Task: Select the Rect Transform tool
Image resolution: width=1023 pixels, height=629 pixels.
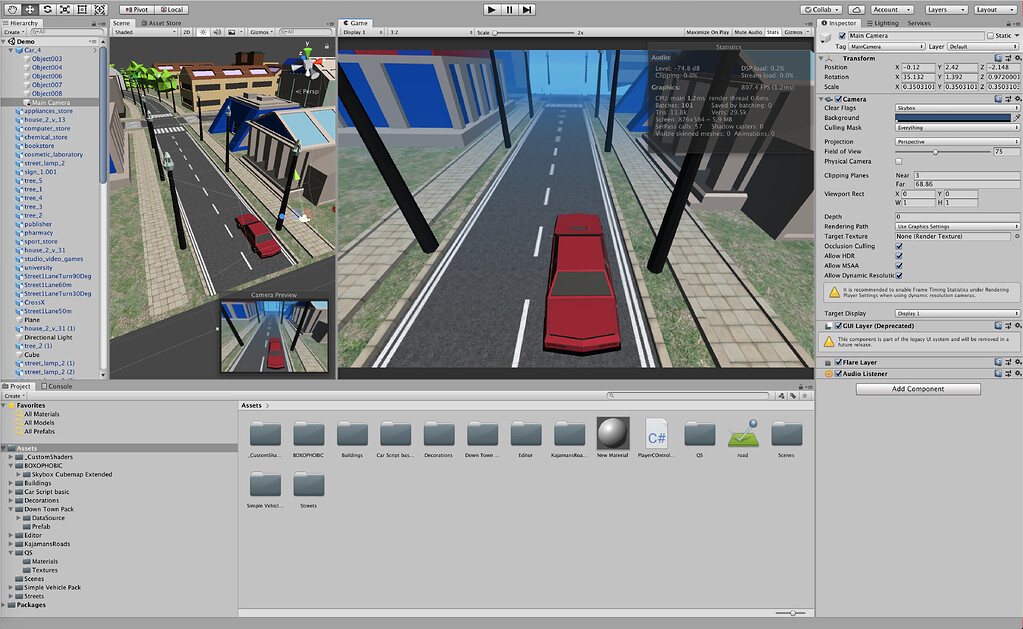Action: pos(81,9)
